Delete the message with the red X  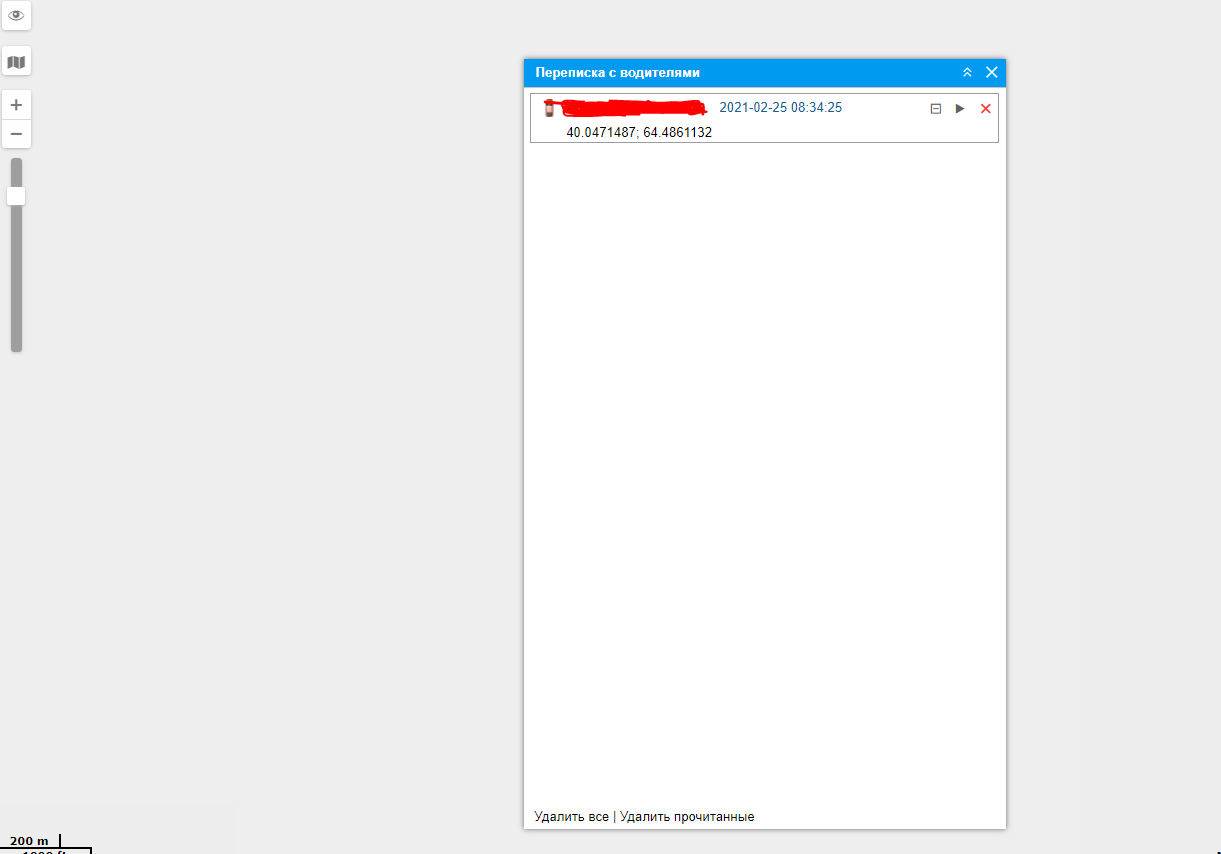pyautogui.click(x=985, y=109)
